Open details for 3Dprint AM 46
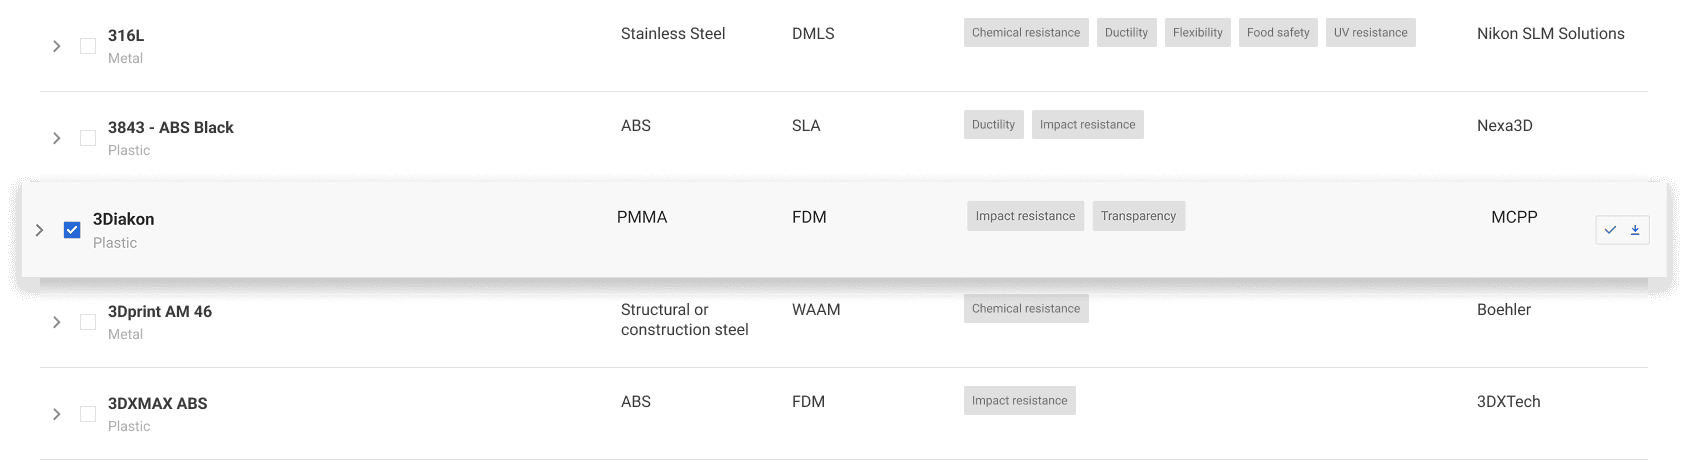 [x=57, y=322]
